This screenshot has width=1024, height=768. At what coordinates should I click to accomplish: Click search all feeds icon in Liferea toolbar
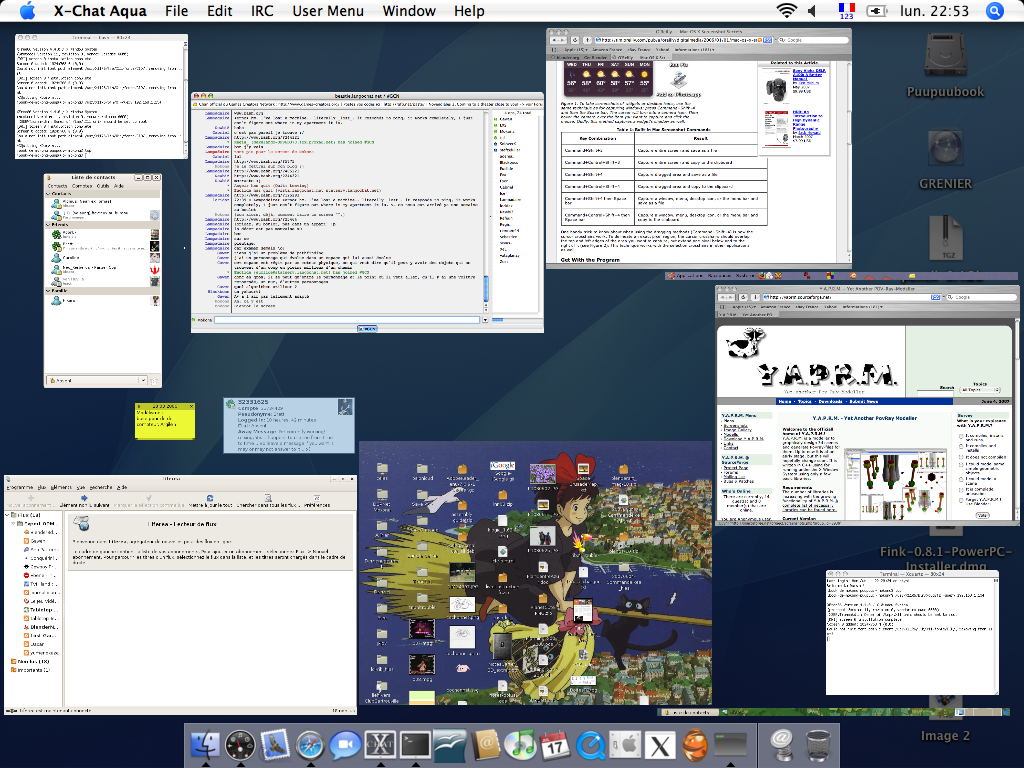tap(267, 499)
